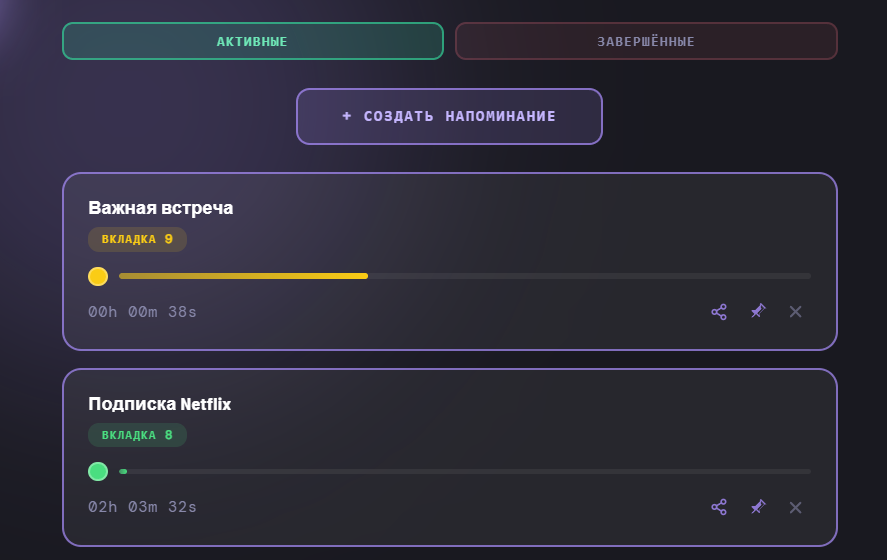Click the green status dot

[98, 471]
